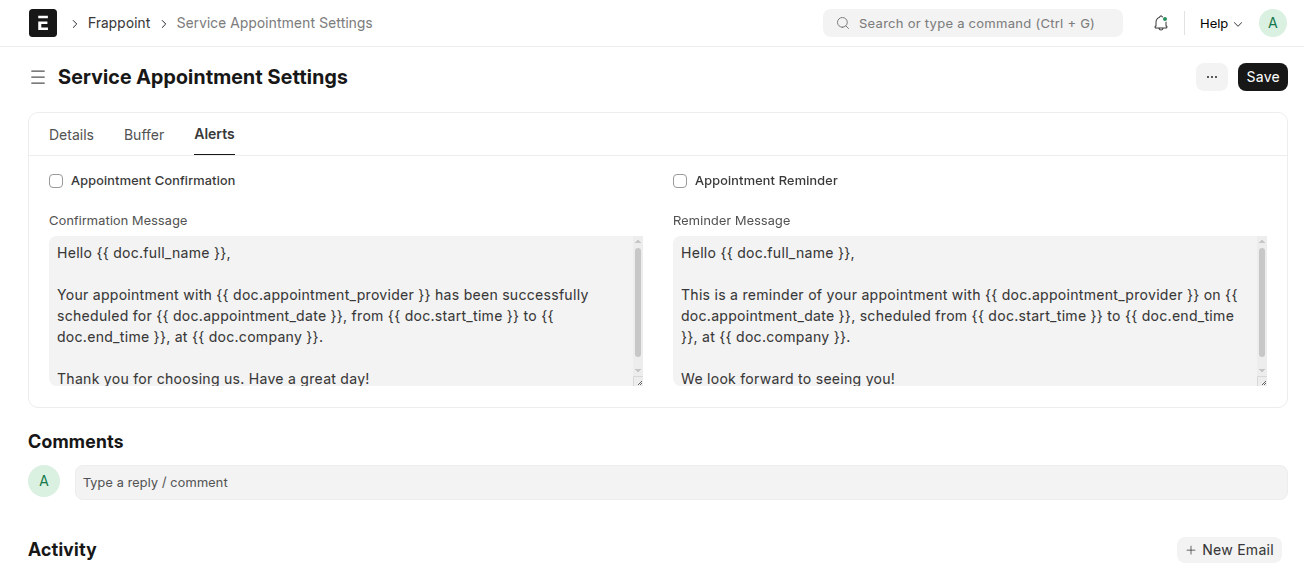Switch to the Buffer tab

click(x=143, y=134)
